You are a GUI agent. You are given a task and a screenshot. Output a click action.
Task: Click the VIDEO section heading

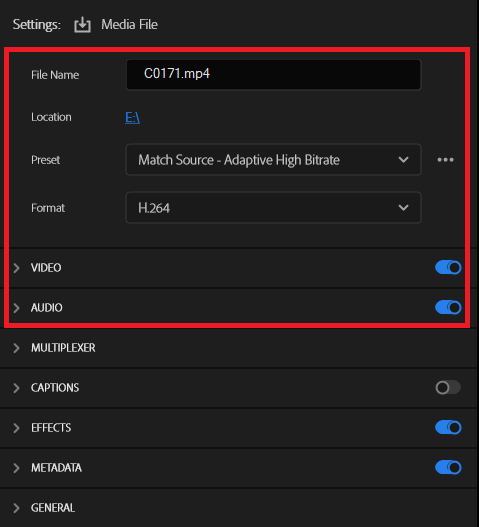46,268
